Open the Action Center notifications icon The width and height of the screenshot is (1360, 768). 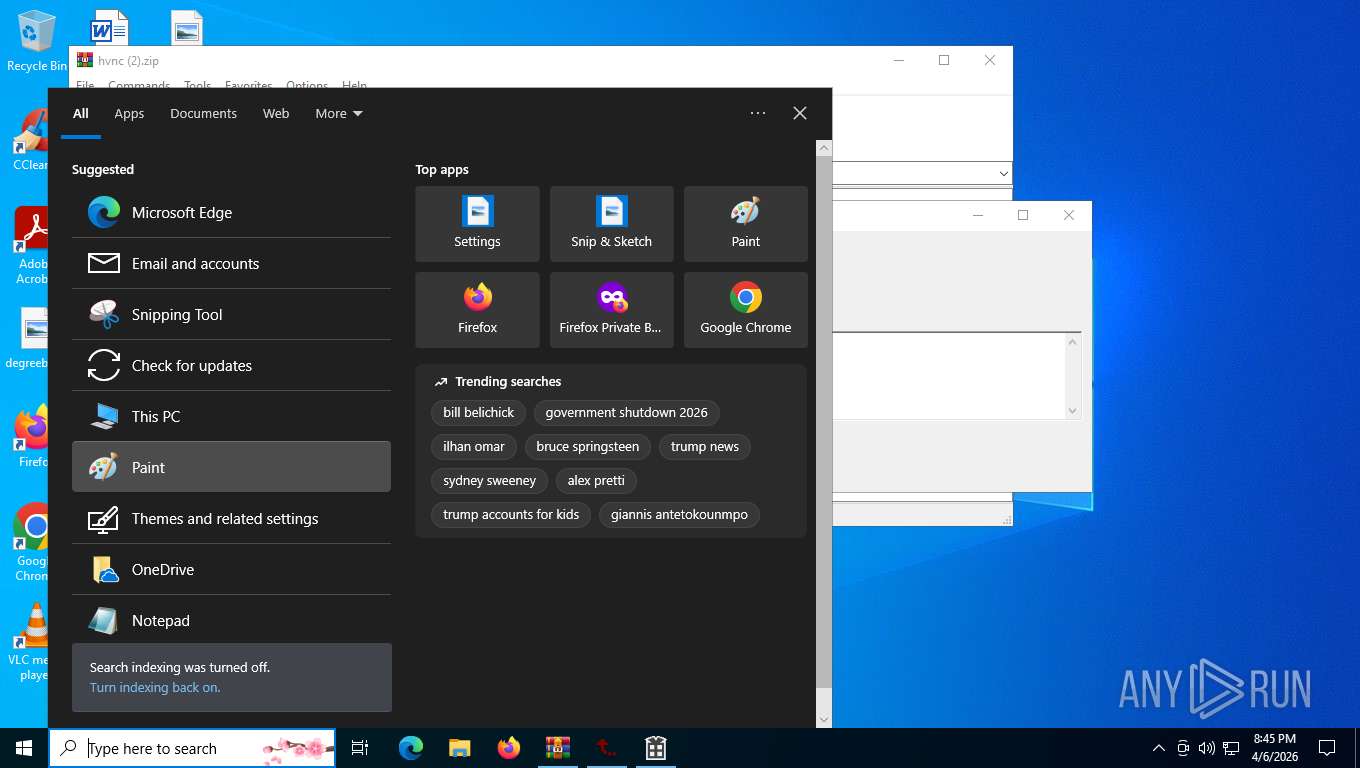[1327, 748]
